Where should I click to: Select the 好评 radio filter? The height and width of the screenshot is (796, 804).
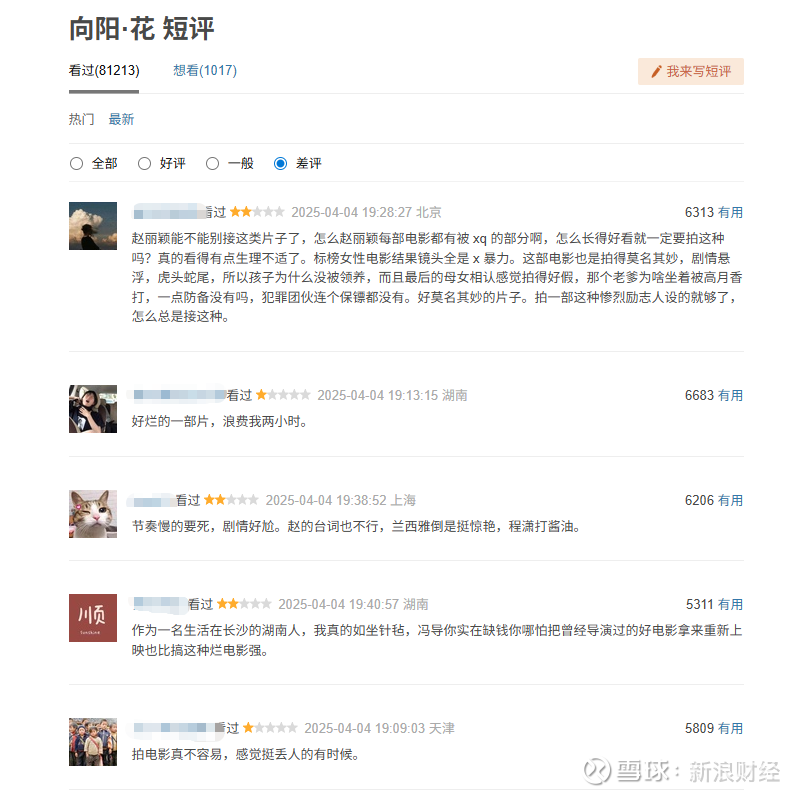[x=145, y=164]
